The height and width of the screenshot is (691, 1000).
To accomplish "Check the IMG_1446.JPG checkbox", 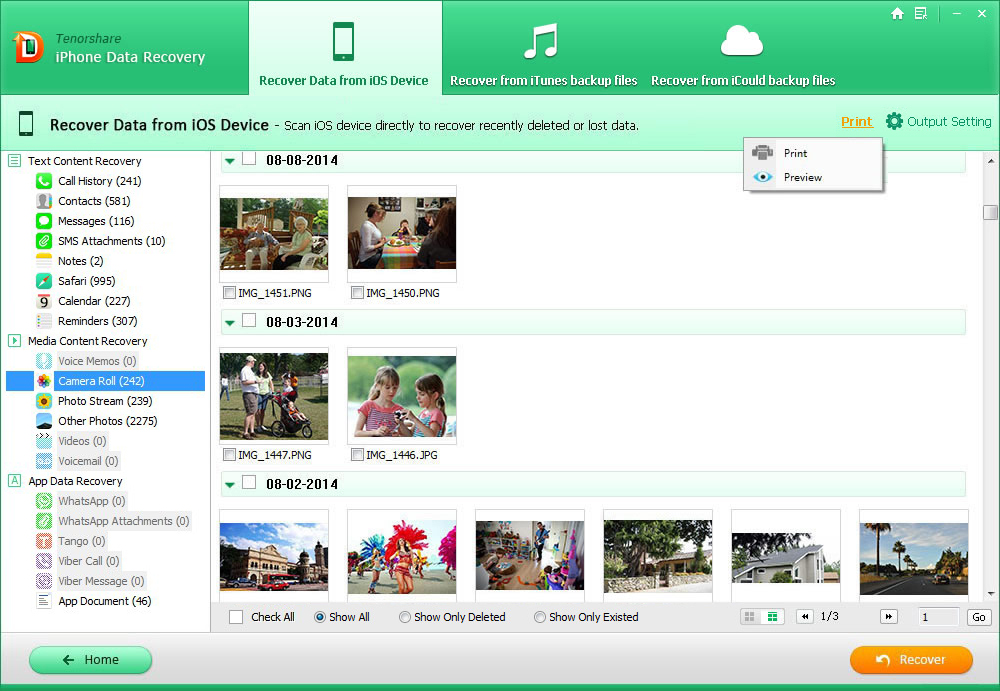I will click(x=357, y=455).
